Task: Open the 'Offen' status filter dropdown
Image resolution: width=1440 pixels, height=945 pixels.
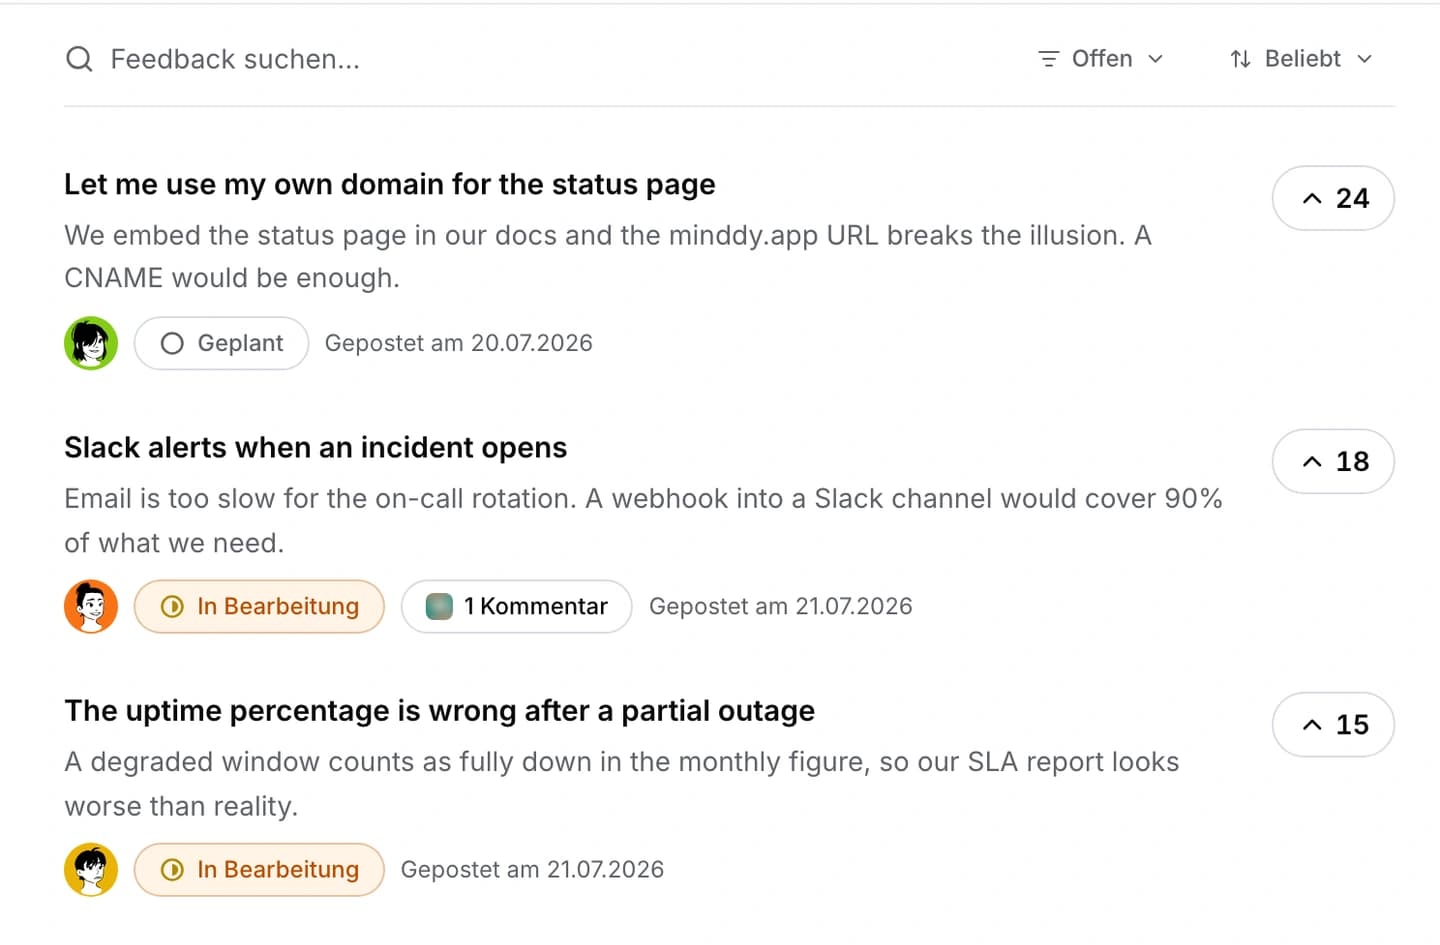Action: 1101,59
